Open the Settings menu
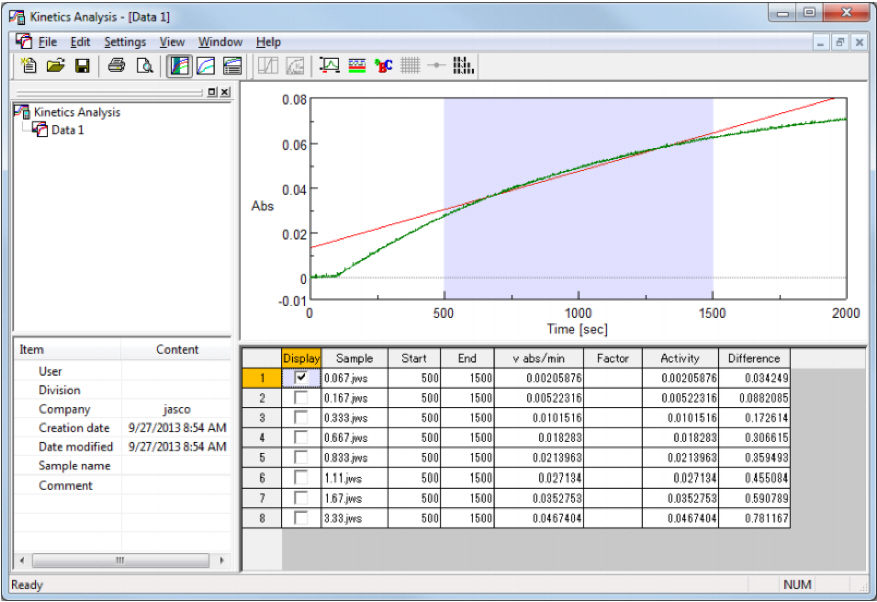877x602 pixels. click(125, 42)
